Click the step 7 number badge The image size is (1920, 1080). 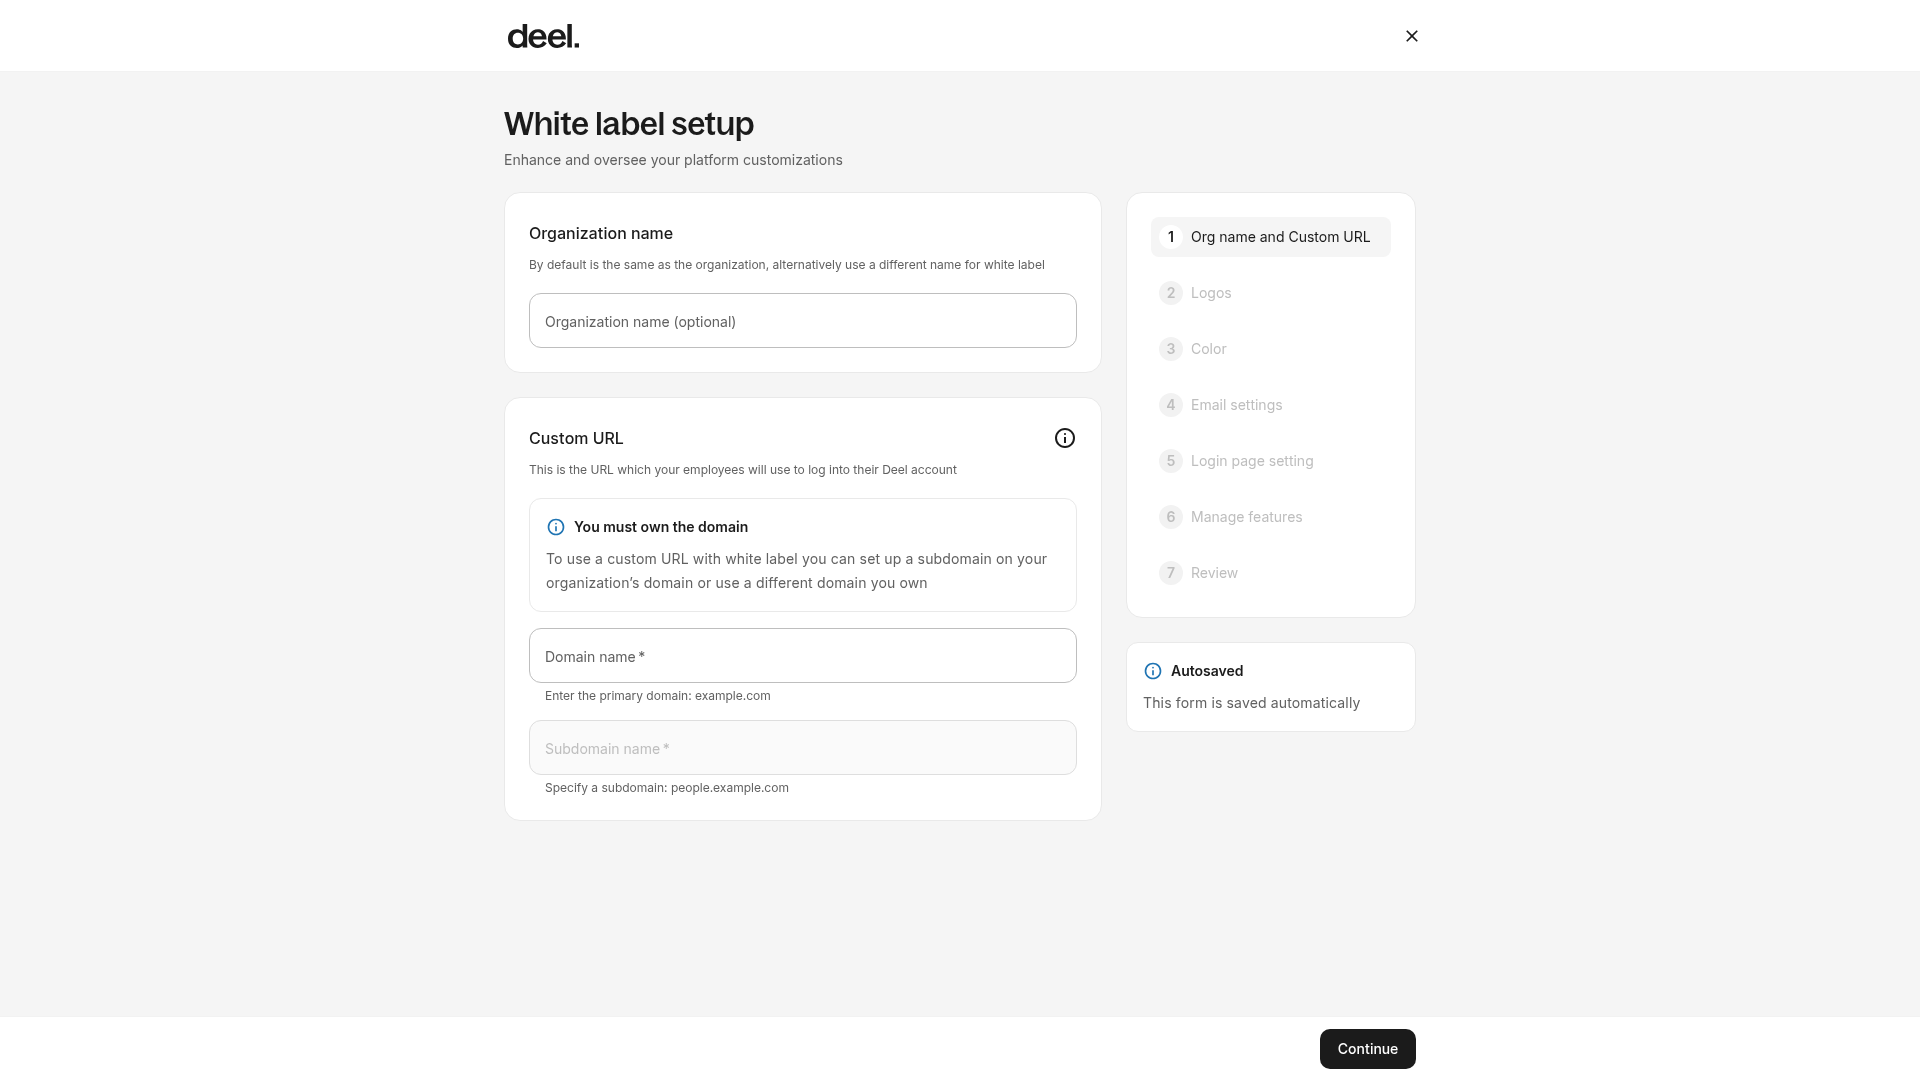point(1170,573)
